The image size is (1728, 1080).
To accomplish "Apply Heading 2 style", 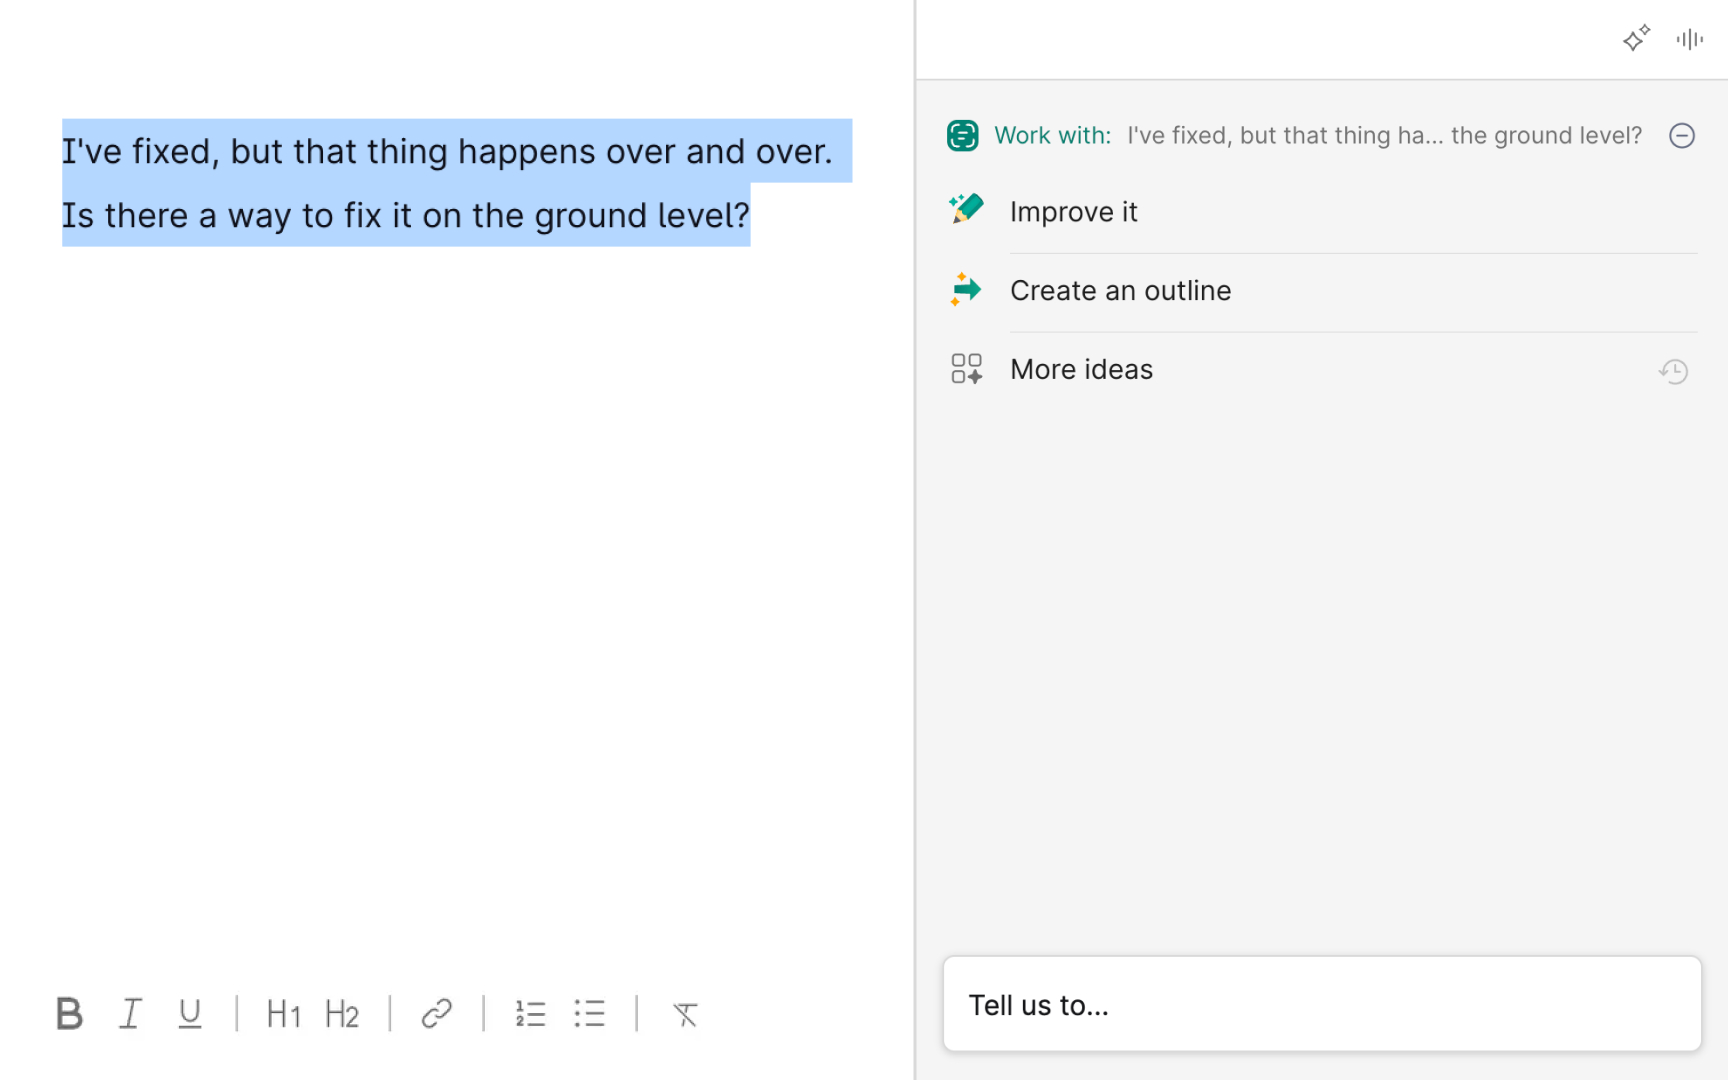I will pyautogui.click(x=342, y=1014).
